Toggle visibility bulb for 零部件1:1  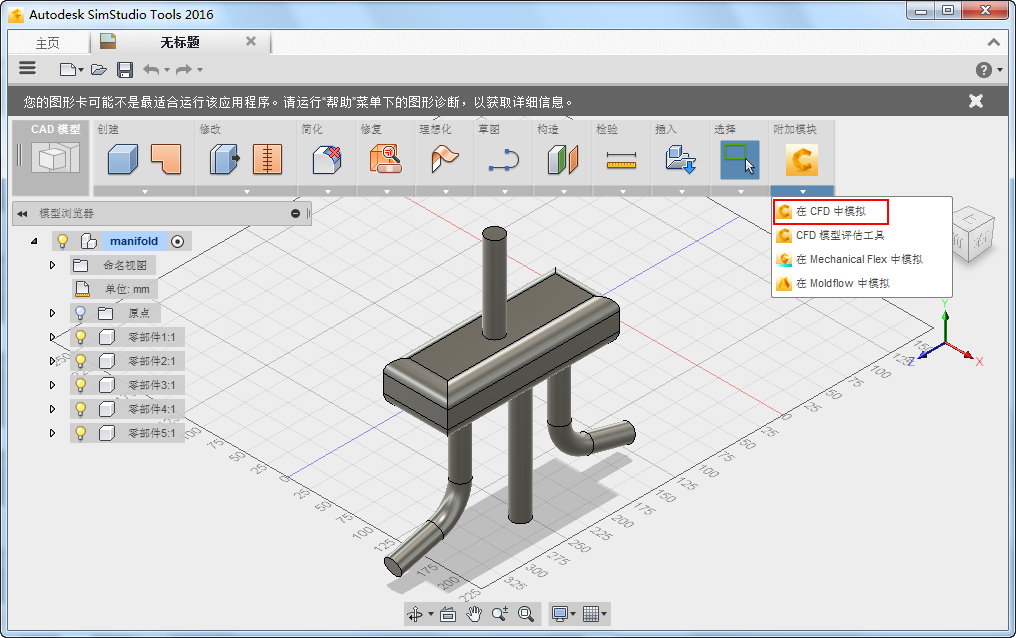pyautogui.click(x=81, y=337)
